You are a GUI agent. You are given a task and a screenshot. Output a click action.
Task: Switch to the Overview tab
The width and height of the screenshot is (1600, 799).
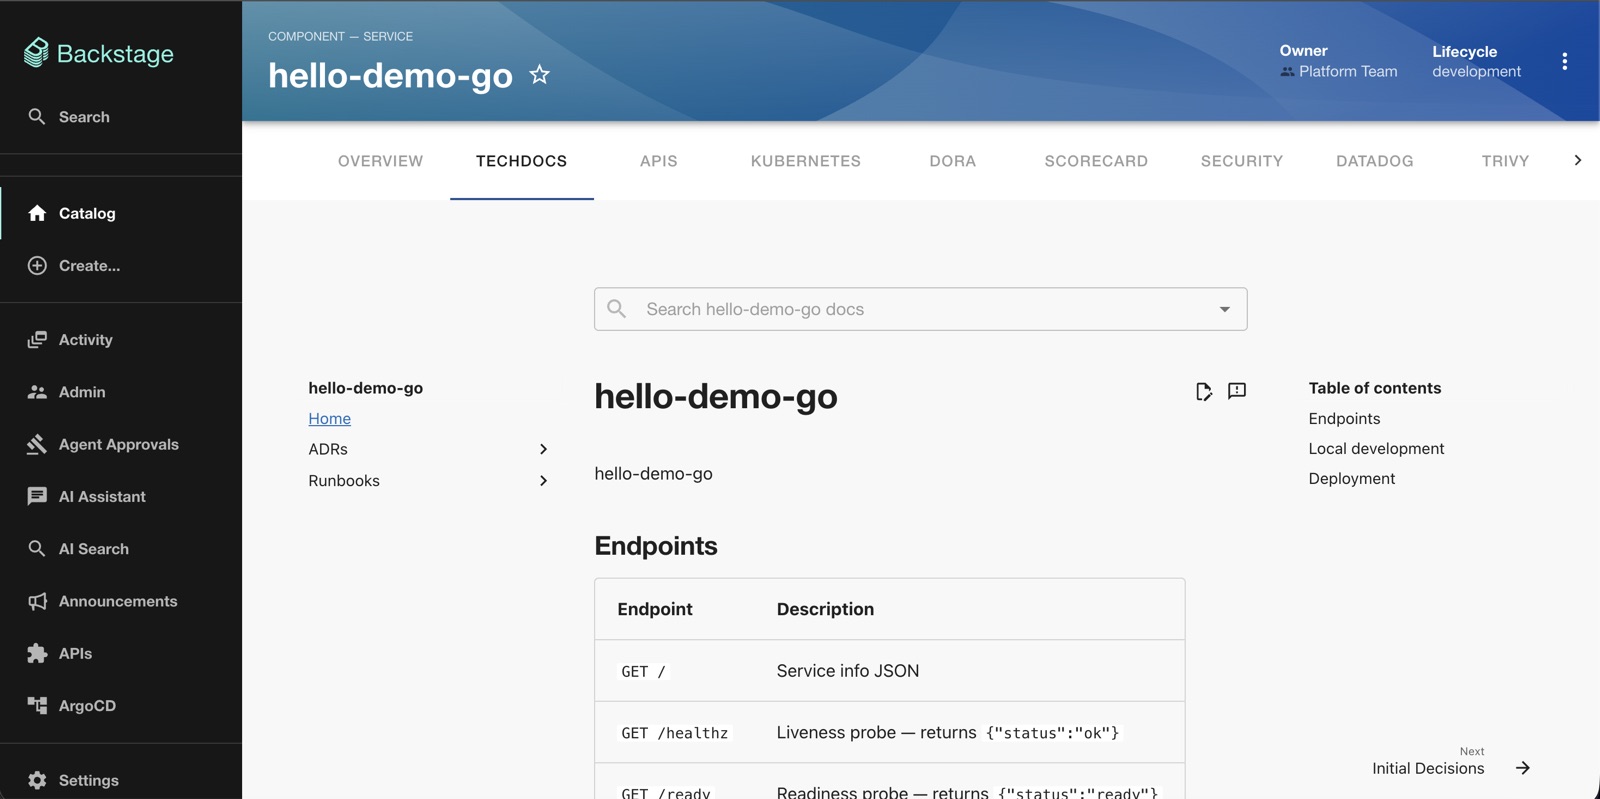380,161
